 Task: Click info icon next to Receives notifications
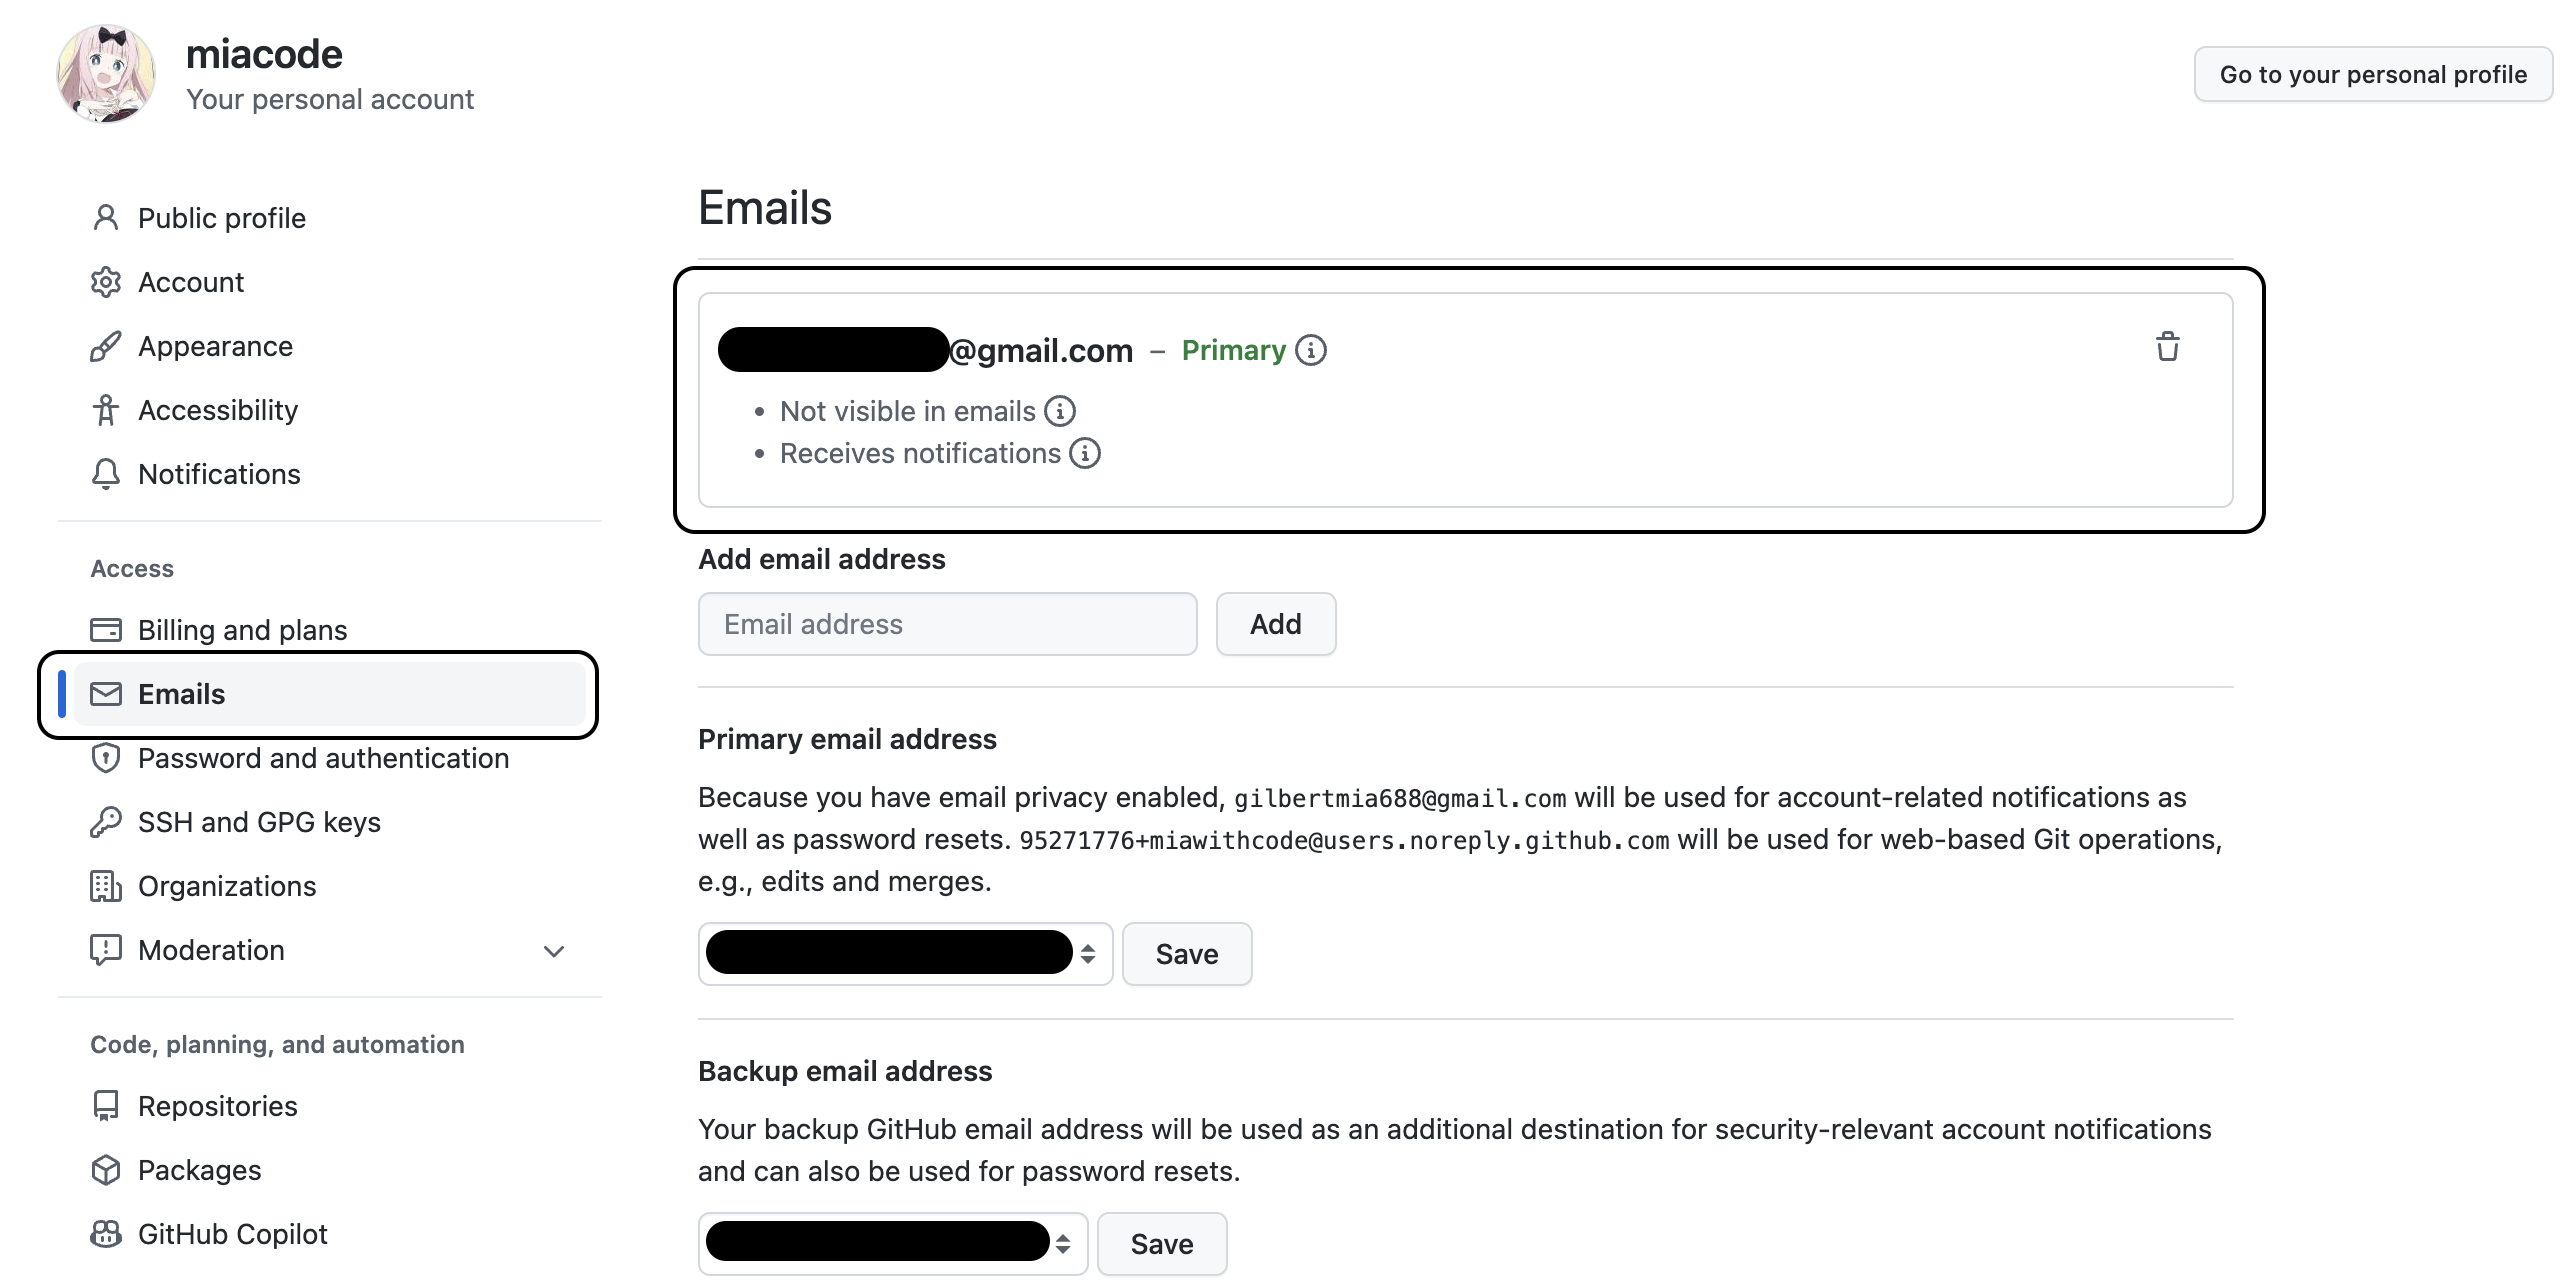click(x=1085, y=453)
